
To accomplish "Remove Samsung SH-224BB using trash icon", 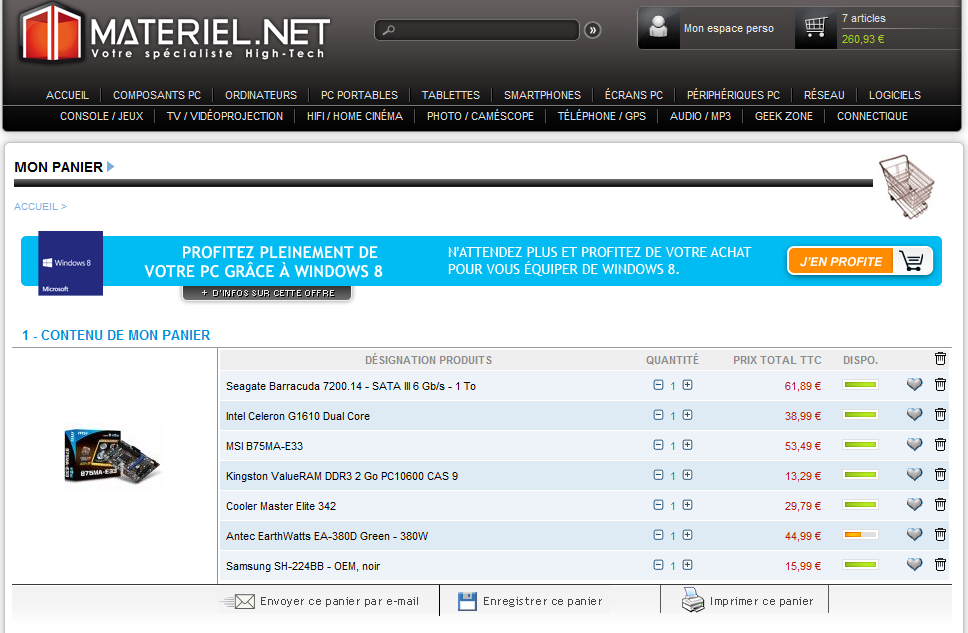I will tap(940, 565).
